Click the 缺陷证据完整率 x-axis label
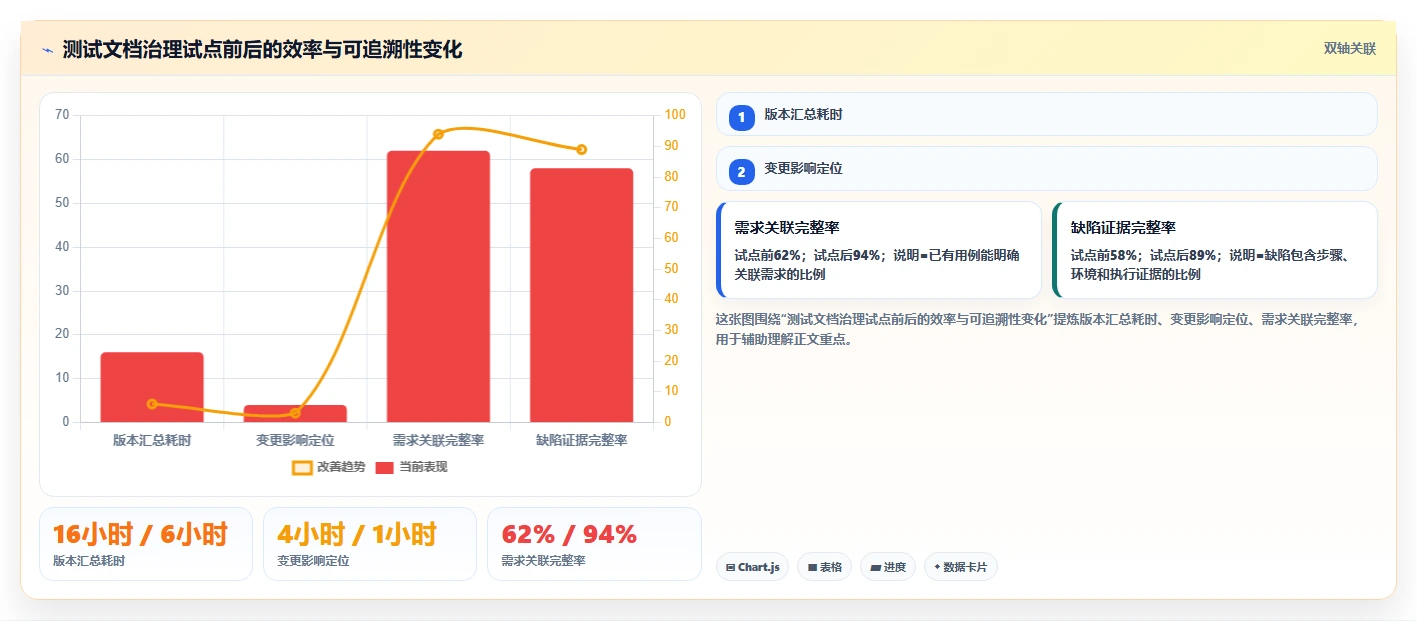 582,440
